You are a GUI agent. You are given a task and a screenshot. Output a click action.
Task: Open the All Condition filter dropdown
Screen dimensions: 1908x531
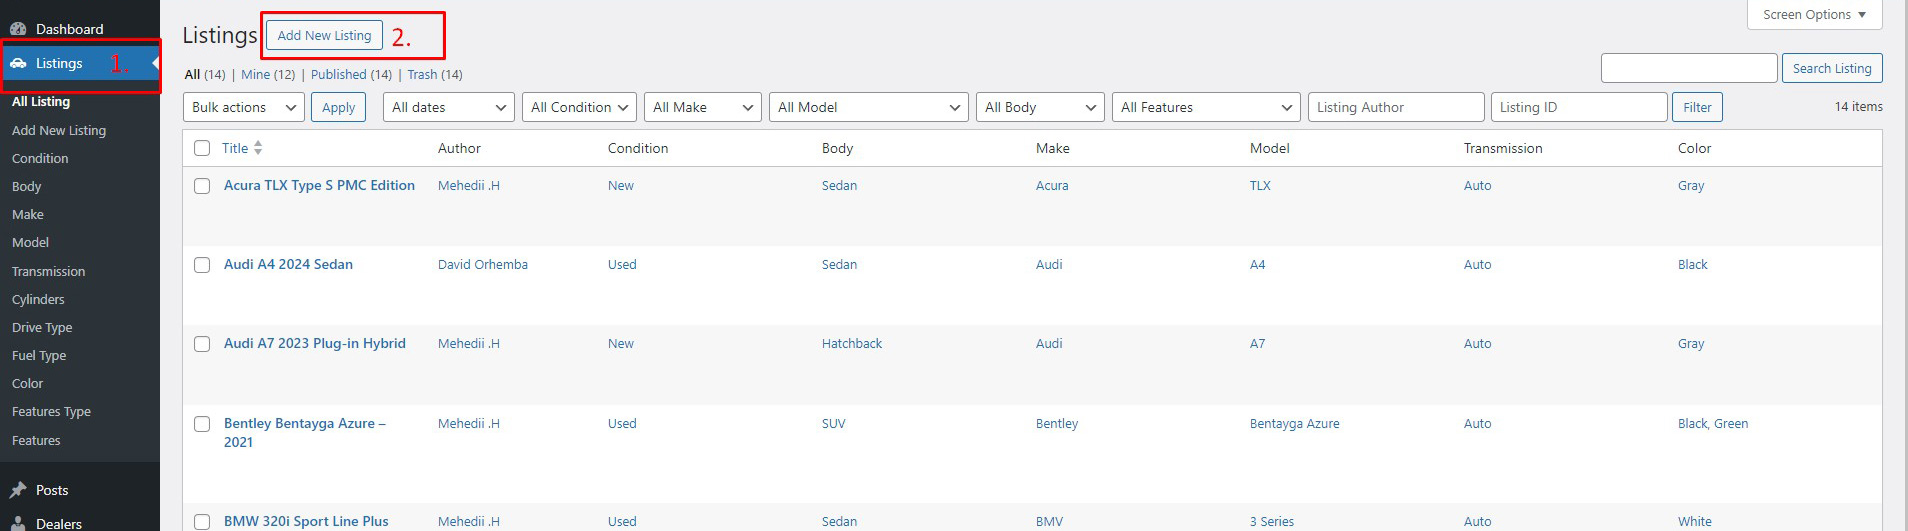[x=579, y=107]
